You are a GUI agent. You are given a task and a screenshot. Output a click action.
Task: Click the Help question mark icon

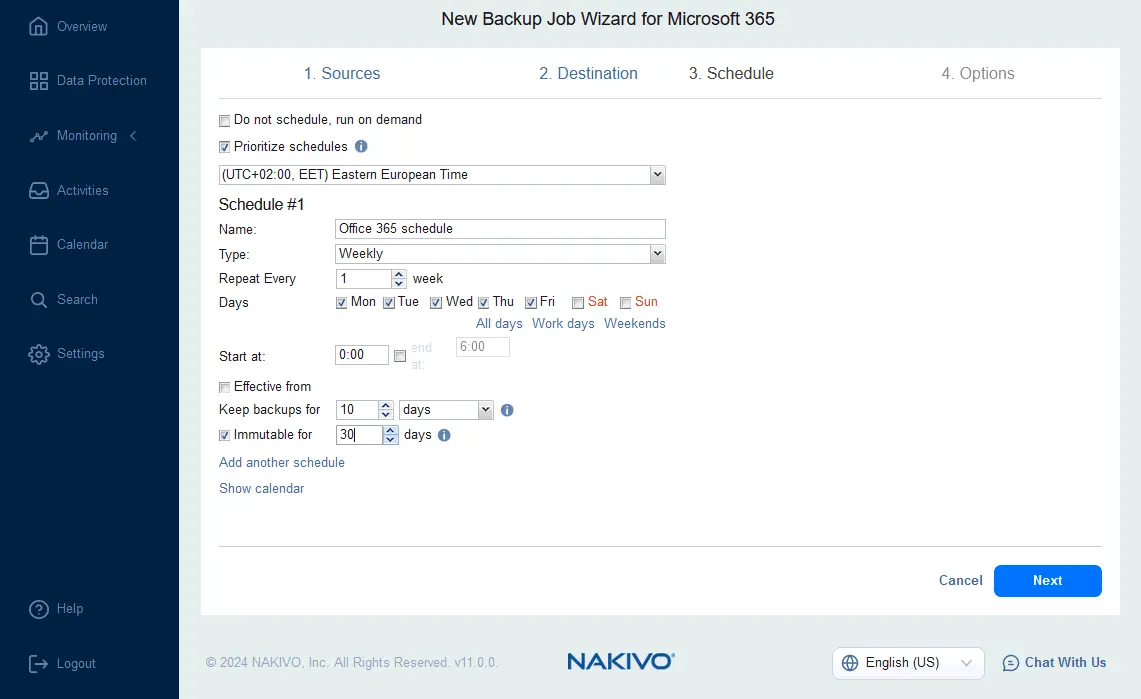tap(39, 609)
